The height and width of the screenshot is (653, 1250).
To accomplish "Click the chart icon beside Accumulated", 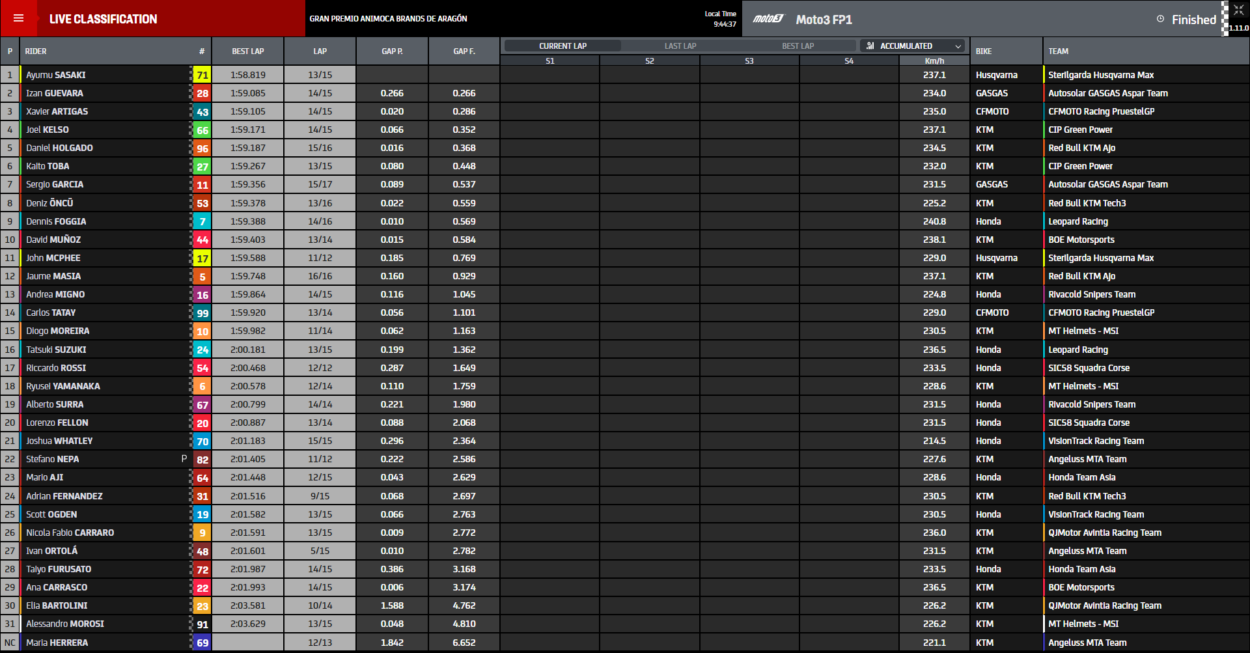I will [871, 46].
